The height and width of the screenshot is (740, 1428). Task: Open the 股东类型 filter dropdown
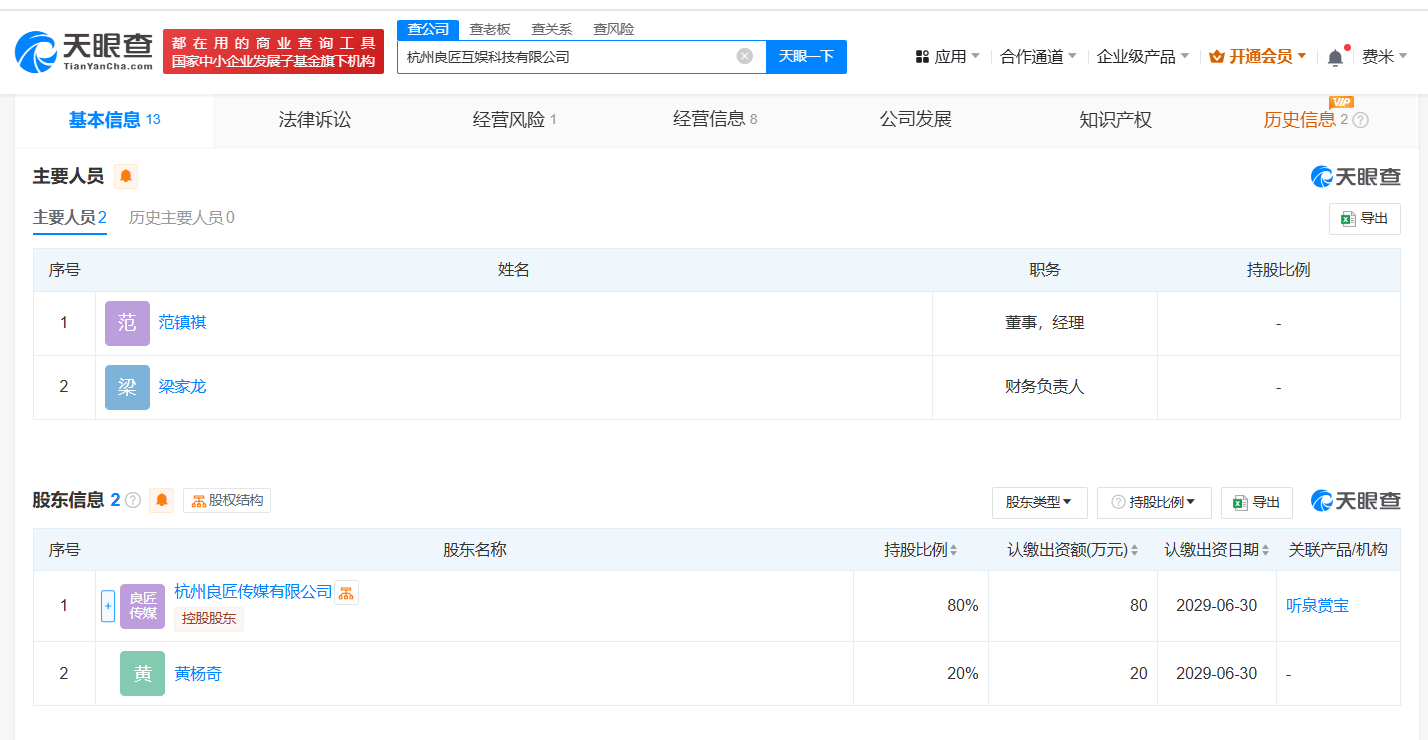click(1039, 502)
